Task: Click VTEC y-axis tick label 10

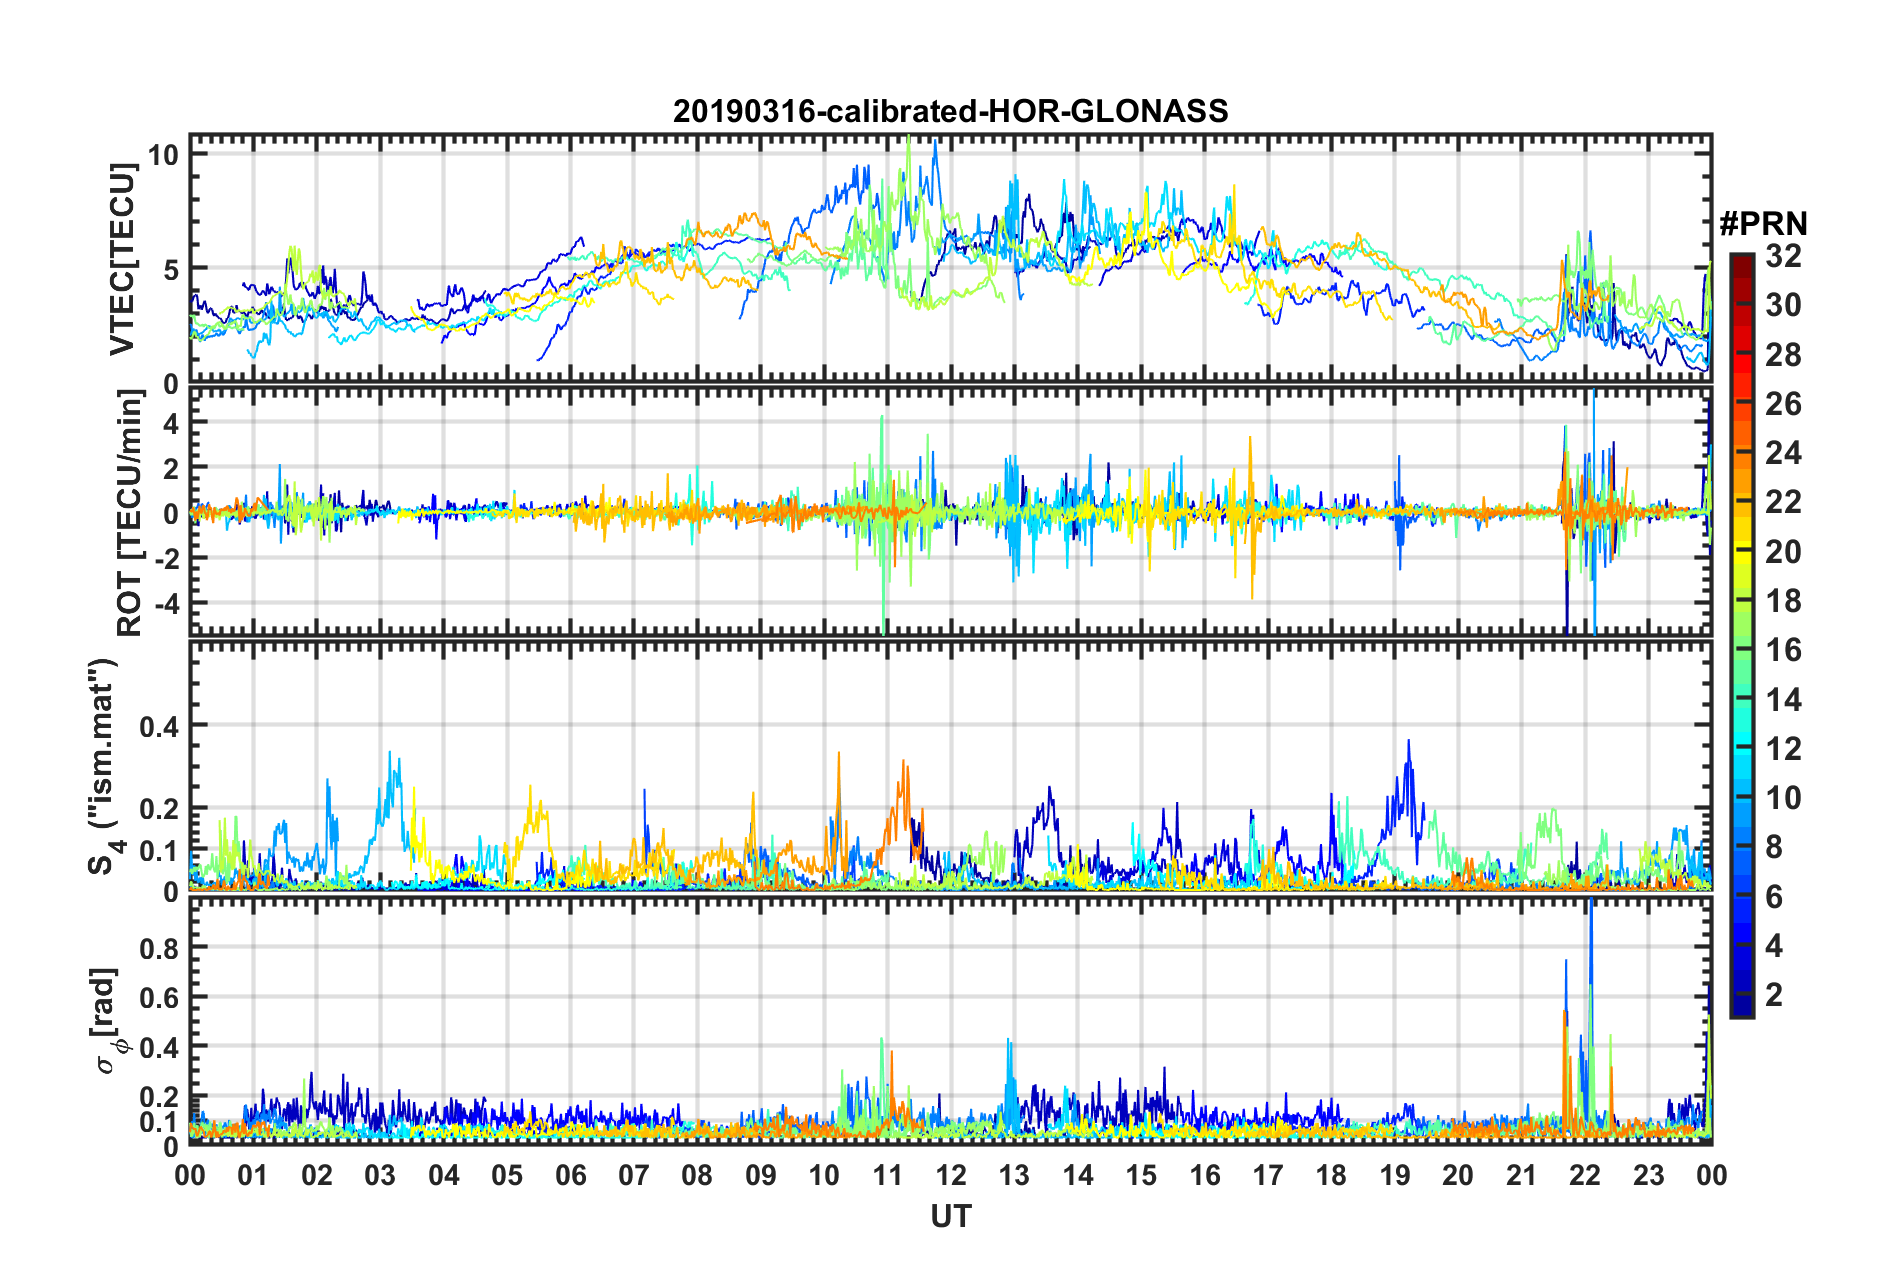Action: 164,155
